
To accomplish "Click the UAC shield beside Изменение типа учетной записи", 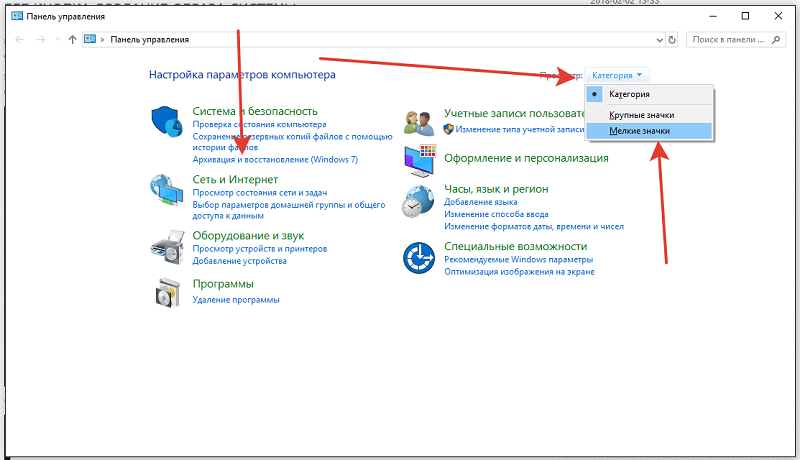I will [448, 129].
